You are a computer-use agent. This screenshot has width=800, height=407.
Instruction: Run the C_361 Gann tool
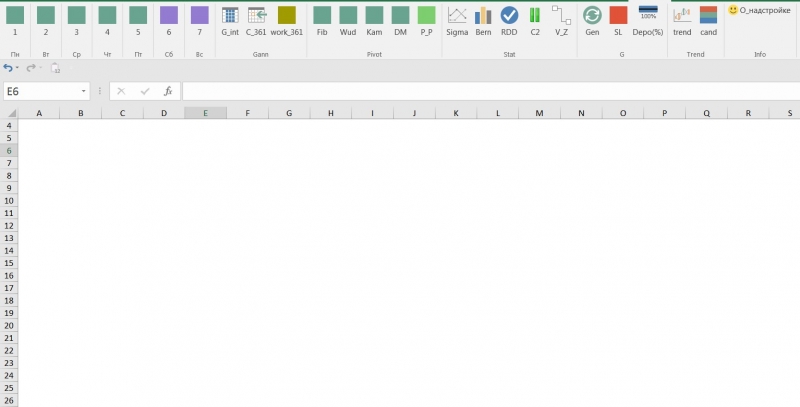pos(256,21)
